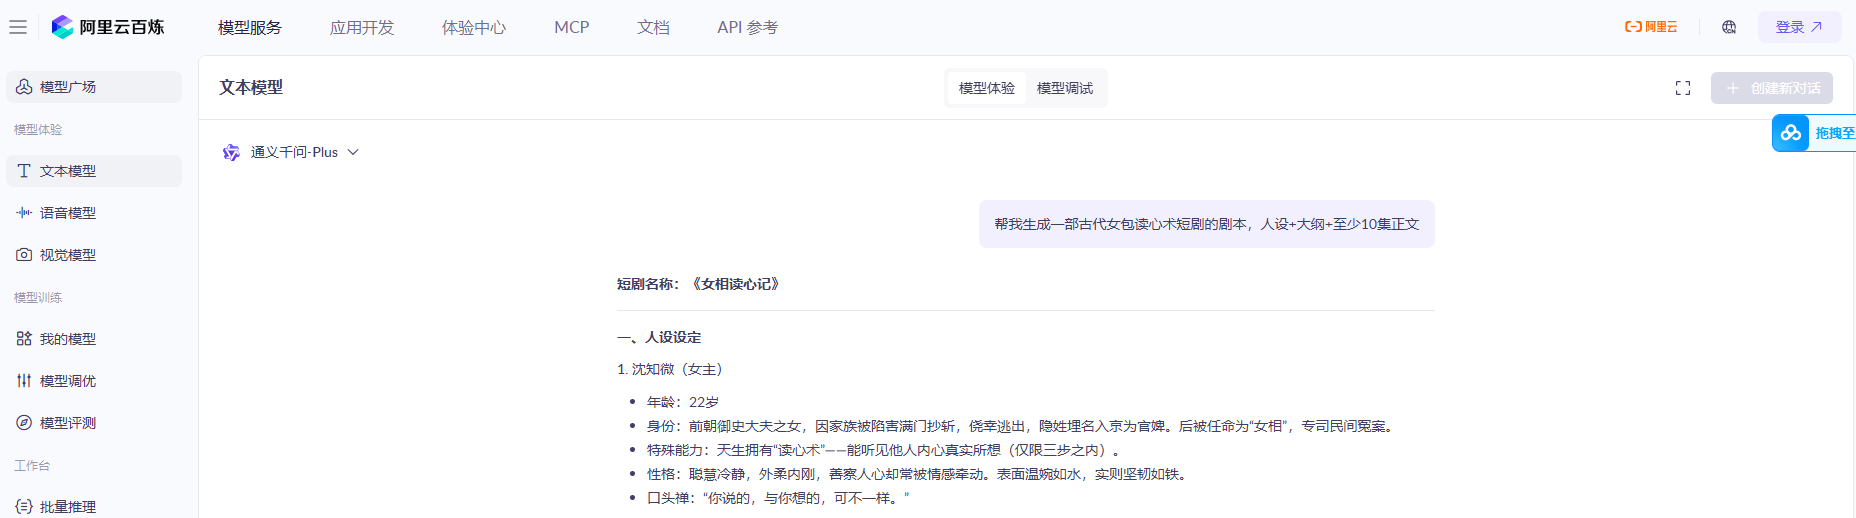Open 模型评测 in the sidebar
This screenshot has width=1856, height=518.
coord(94,423)
